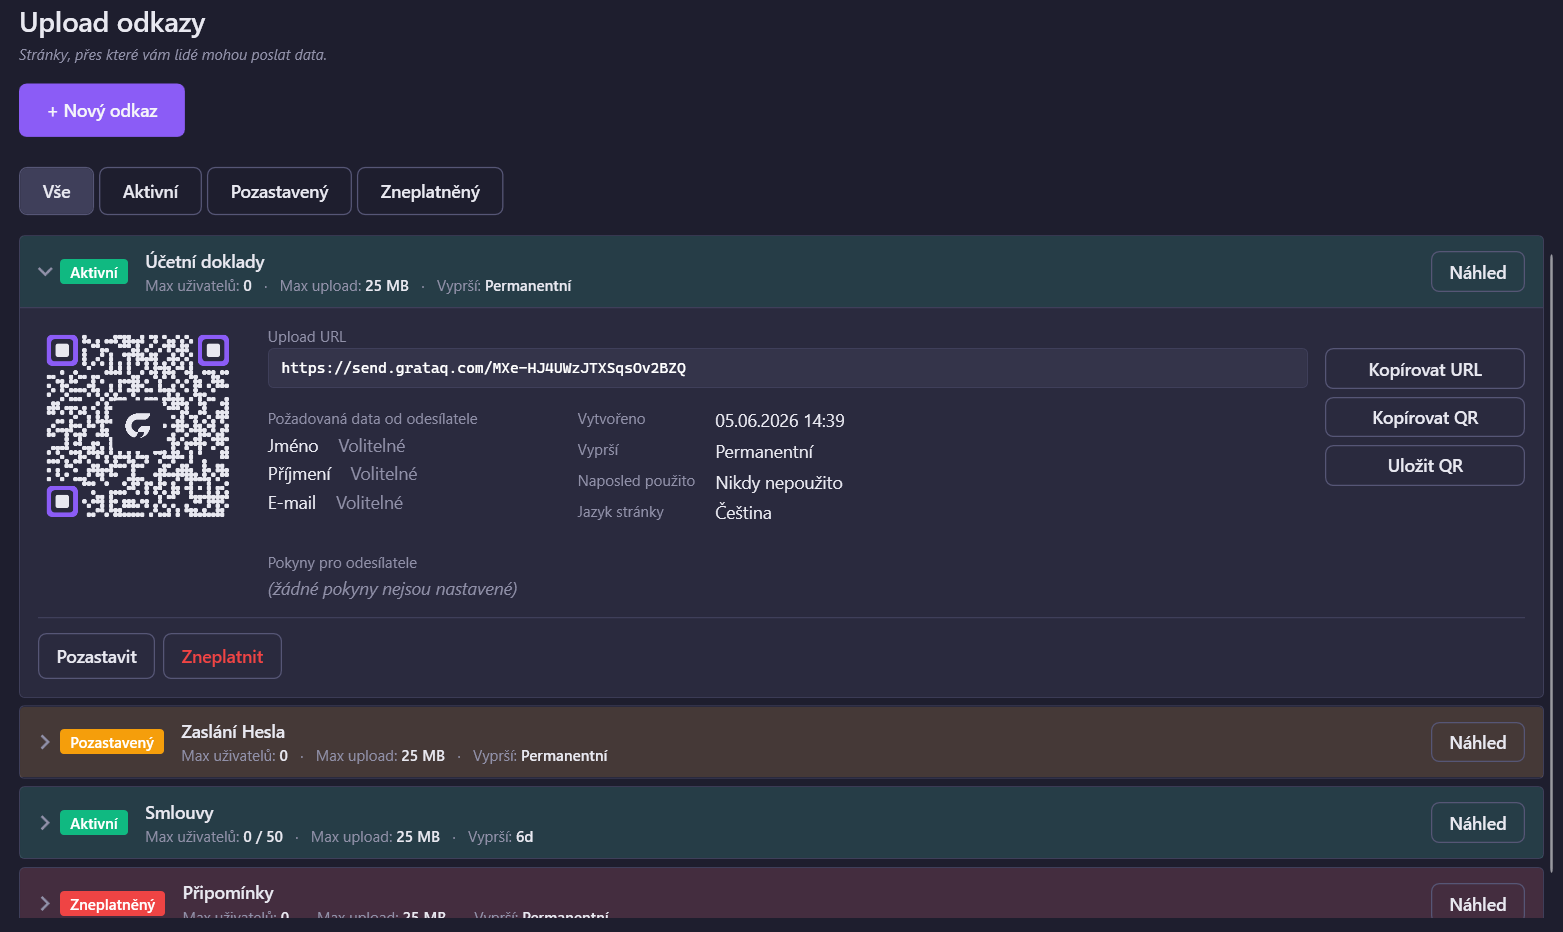
Task: Click the Smlouvy title
Action: coord(179,812)
